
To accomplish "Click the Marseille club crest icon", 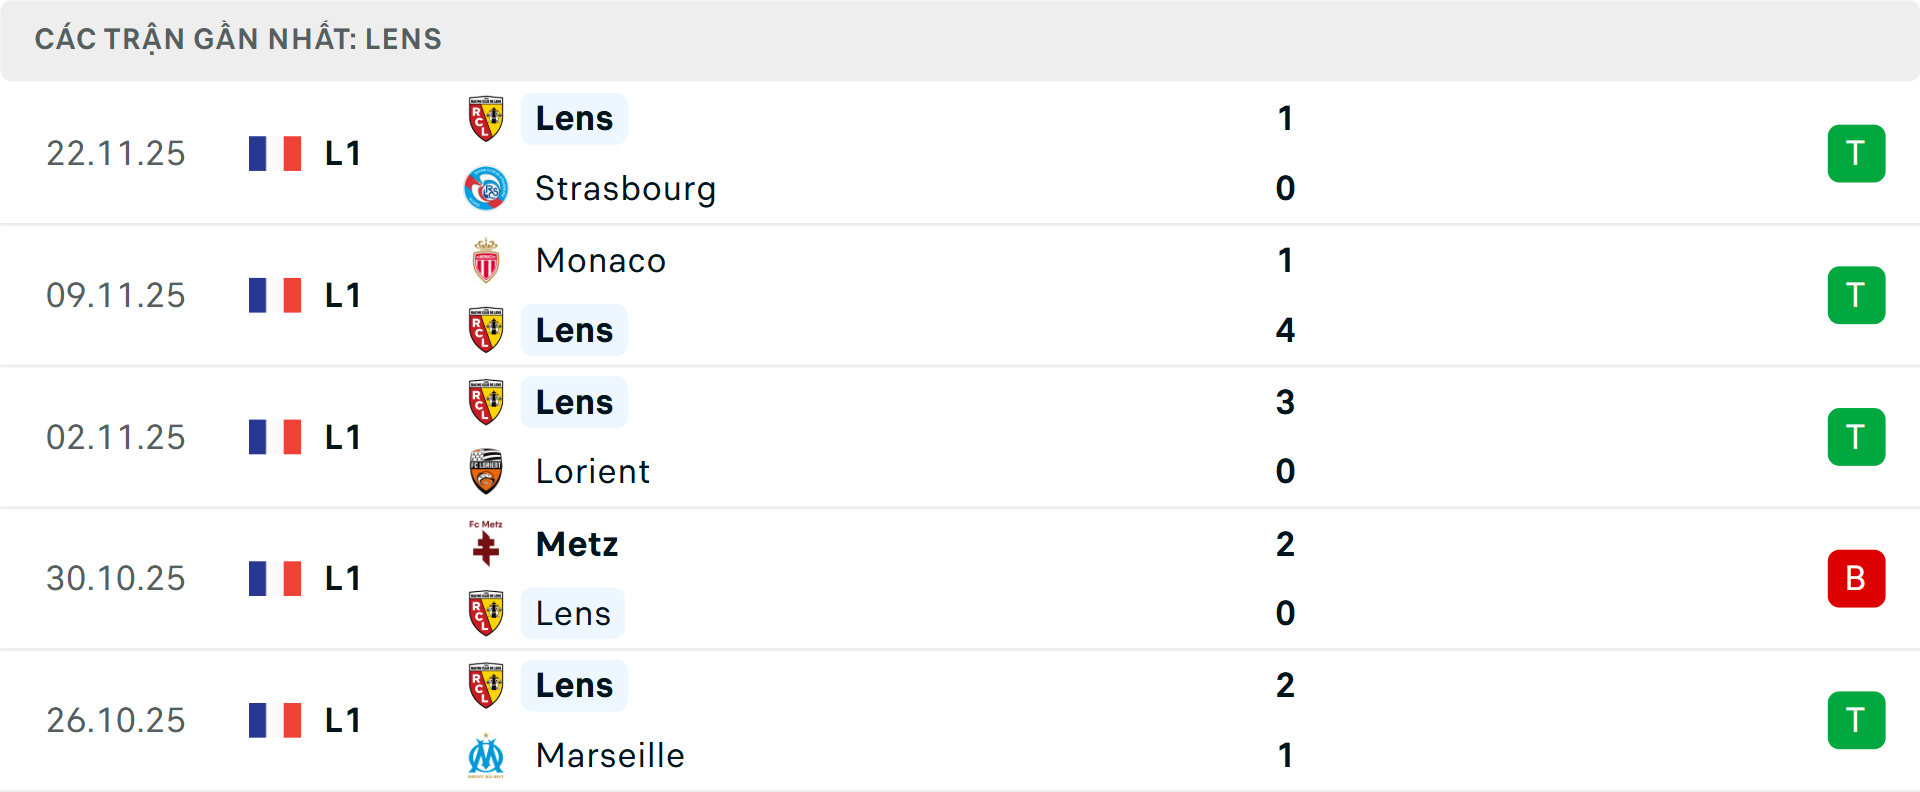I will pos(486,756).
